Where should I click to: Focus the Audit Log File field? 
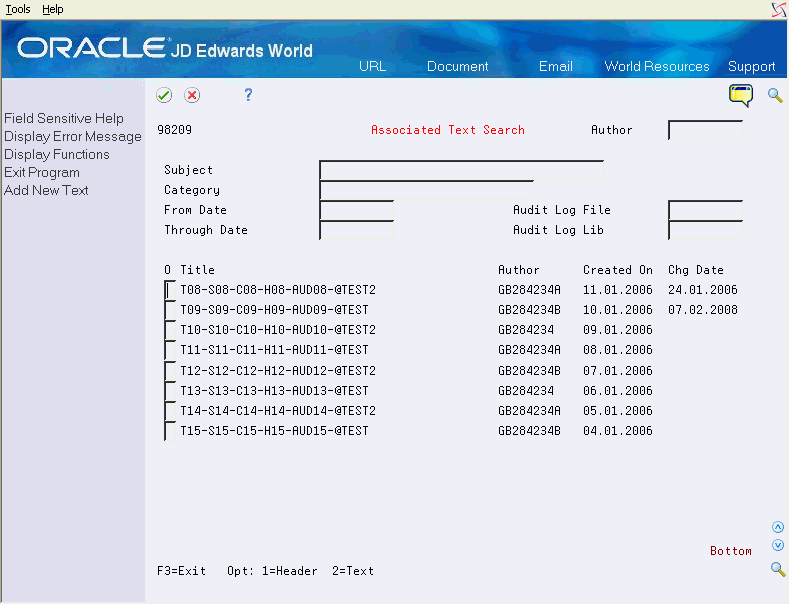pos(705,210)
